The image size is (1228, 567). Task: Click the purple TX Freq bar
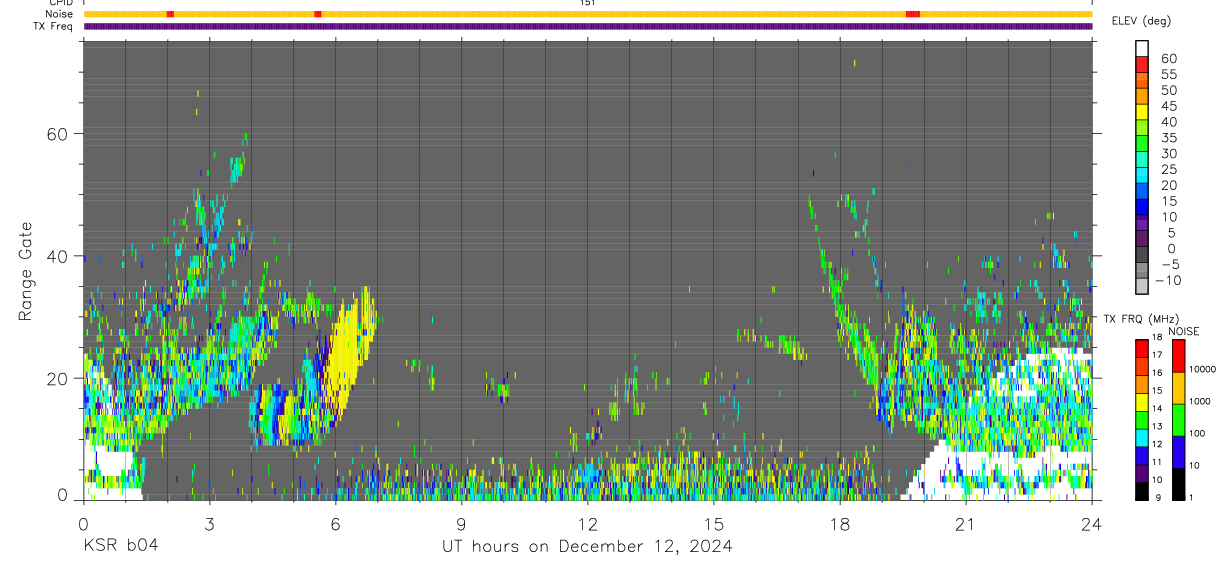(x=588, y=26)
